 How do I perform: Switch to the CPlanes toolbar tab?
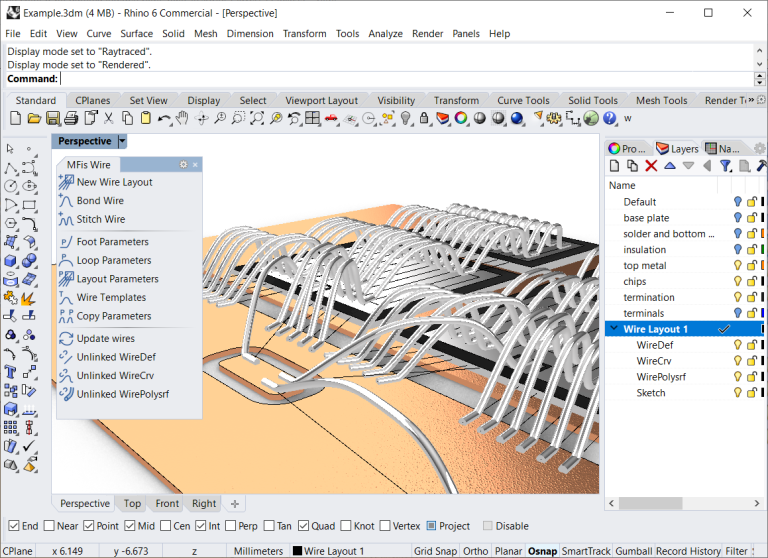click(93, 100)
